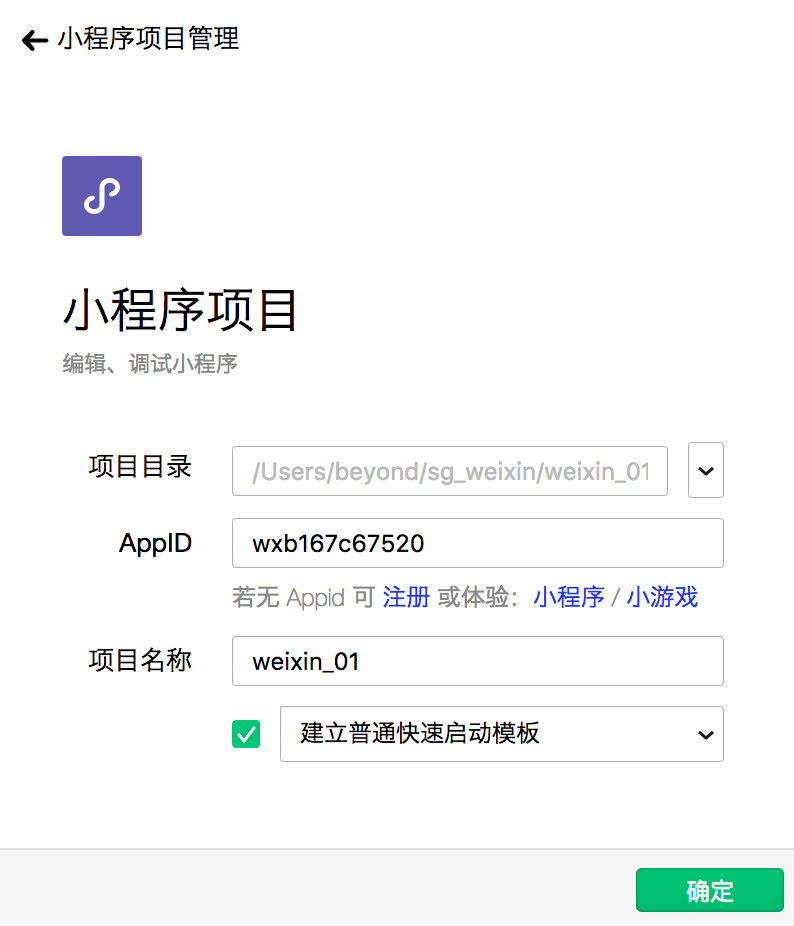Click the AppID input field

point(477,543)
